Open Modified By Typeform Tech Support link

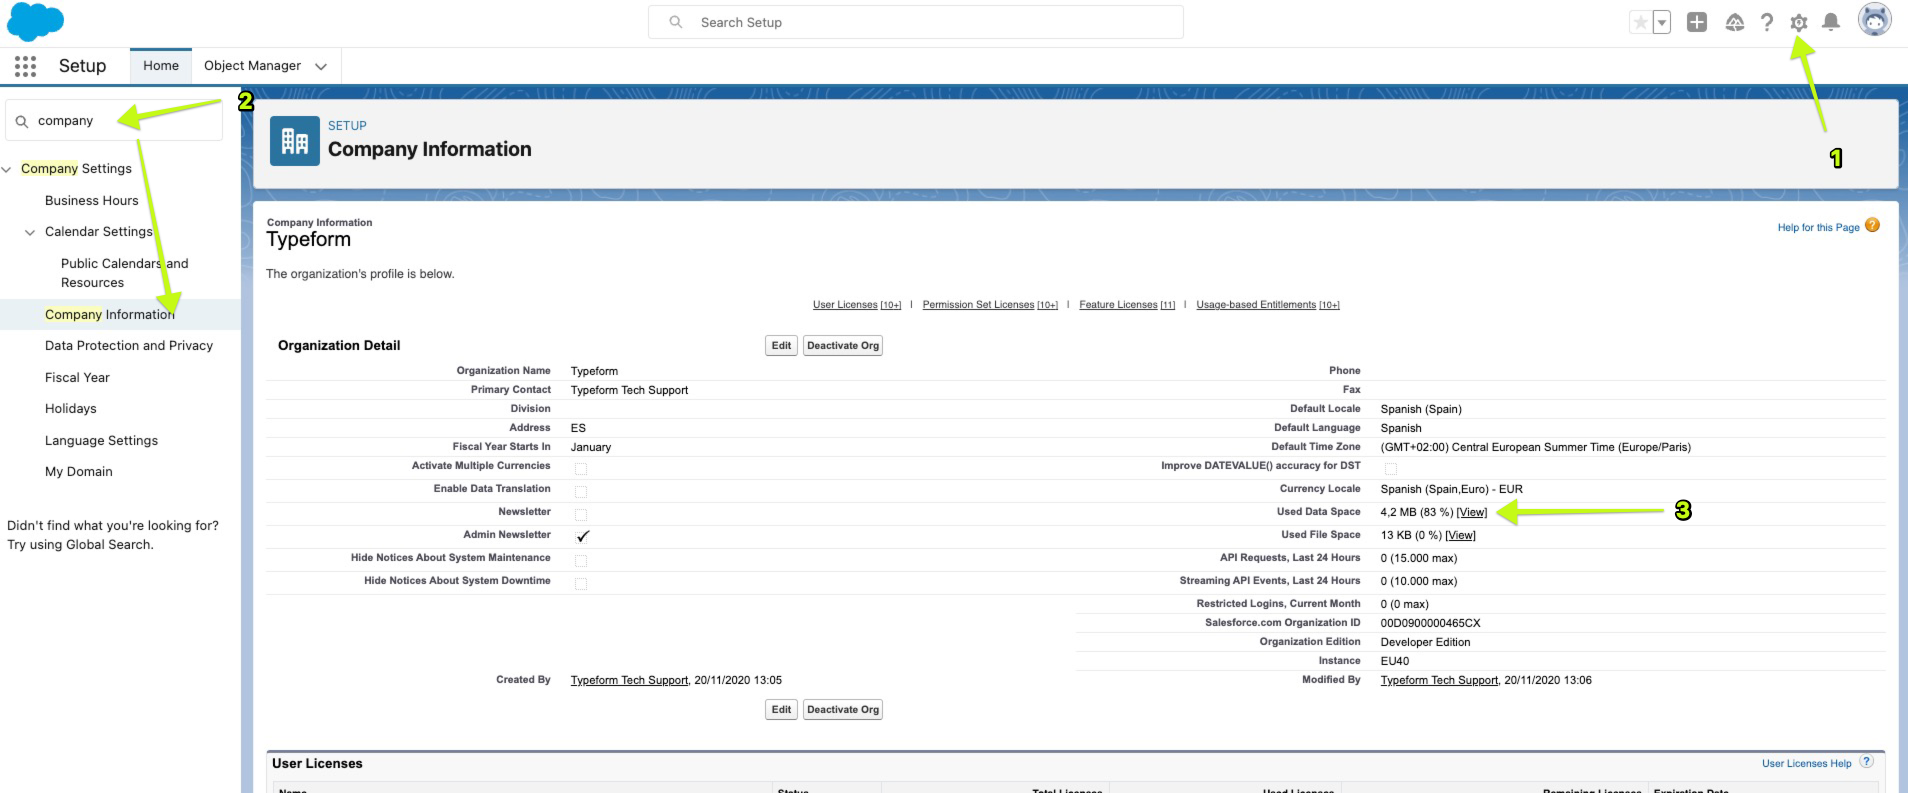(x=1439, y=680)
